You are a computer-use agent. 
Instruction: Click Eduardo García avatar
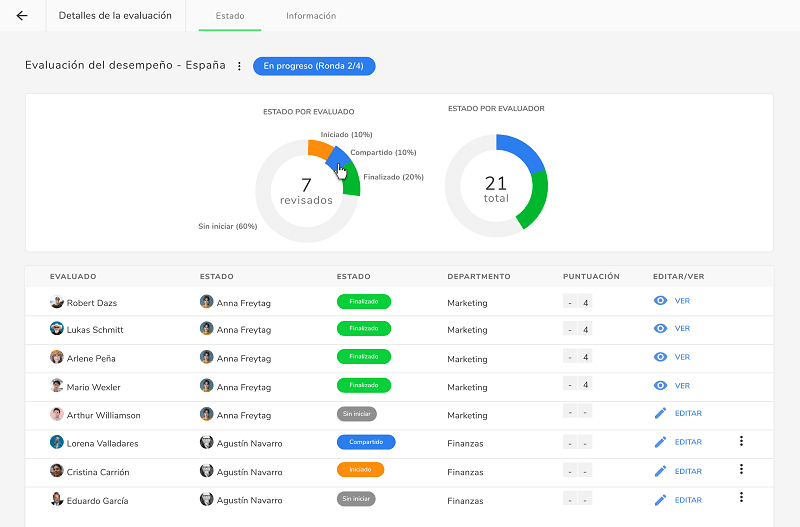tap(57, 499)
